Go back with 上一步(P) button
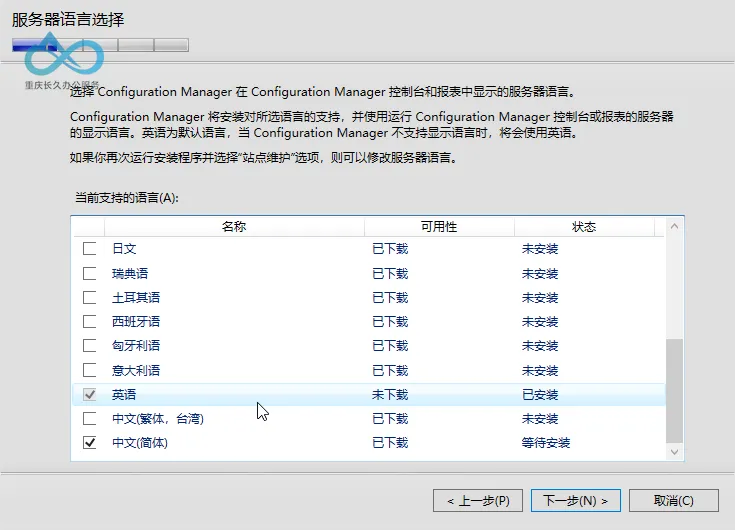735x530 pixels. (478, 501)
